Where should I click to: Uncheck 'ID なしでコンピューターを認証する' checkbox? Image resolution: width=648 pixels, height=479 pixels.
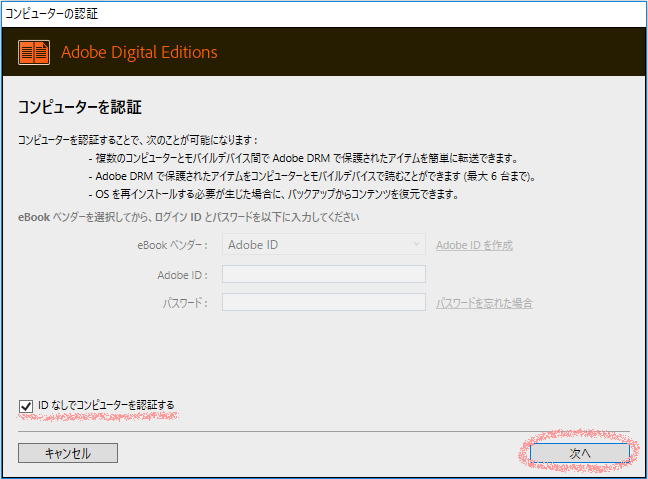tap(26, 406)
